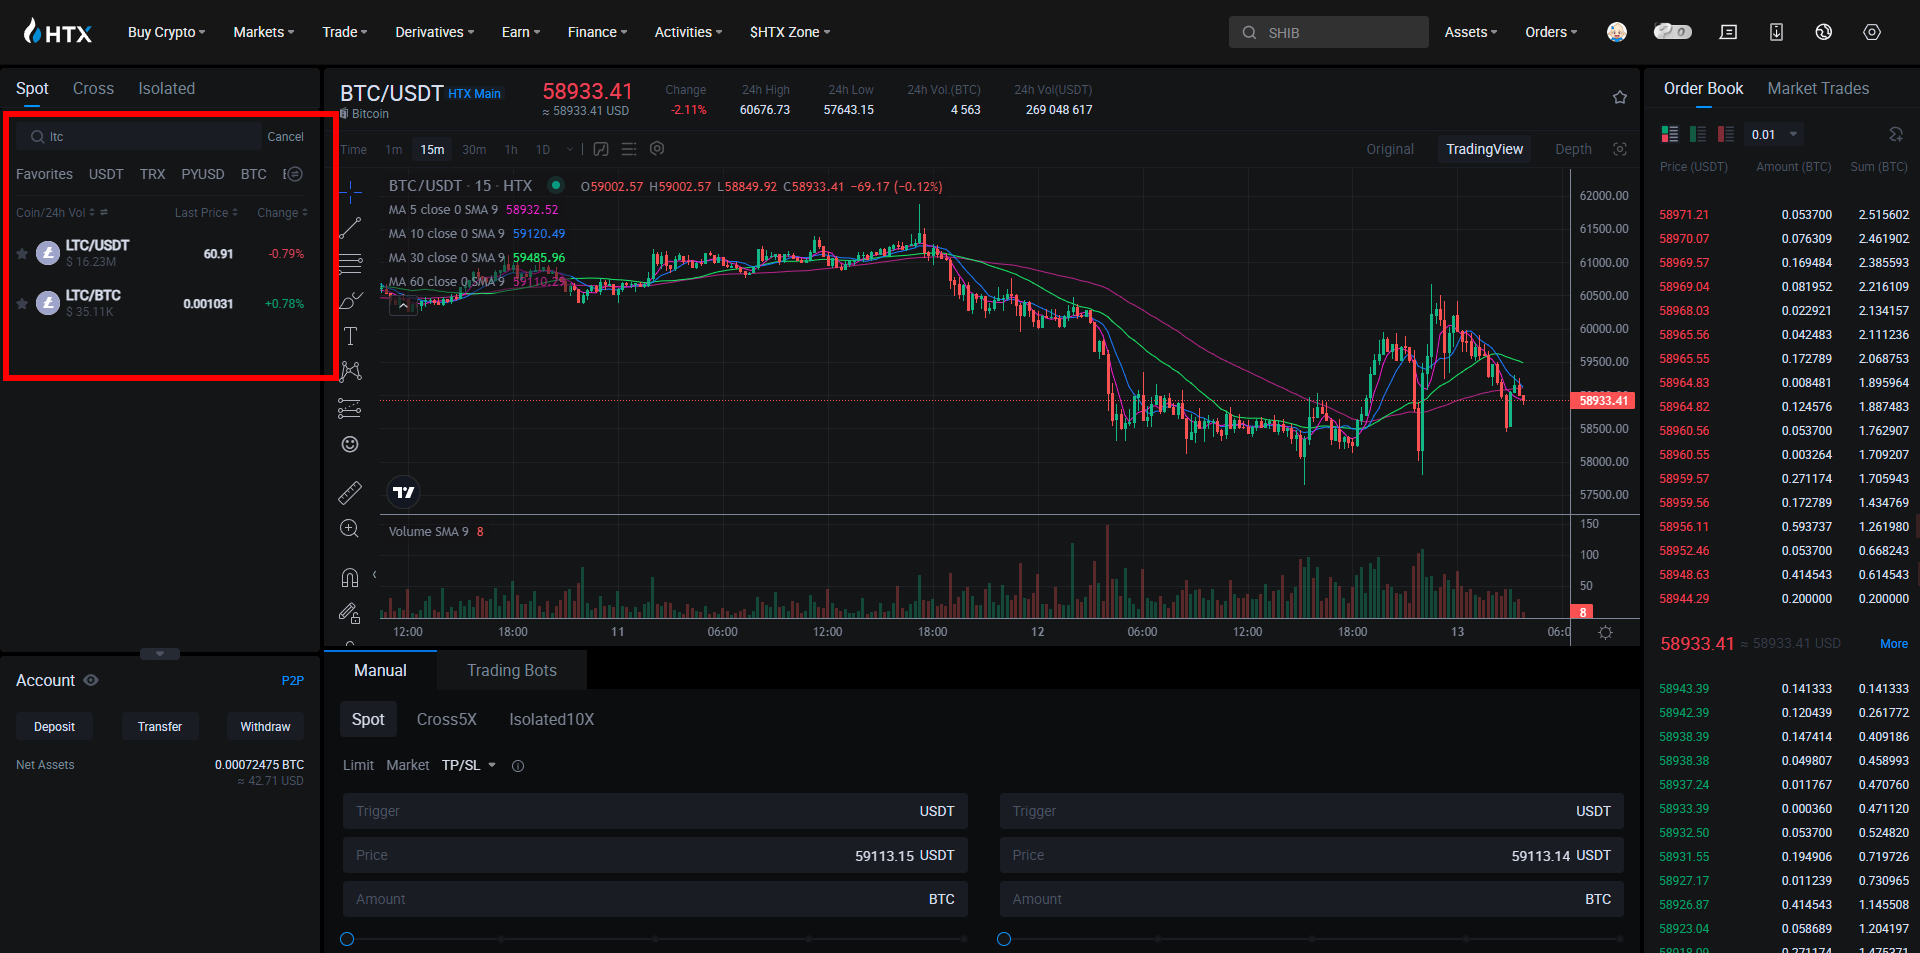Open chart settings hexagon icon
The image size is (1920, 953).
pos(657,148)
